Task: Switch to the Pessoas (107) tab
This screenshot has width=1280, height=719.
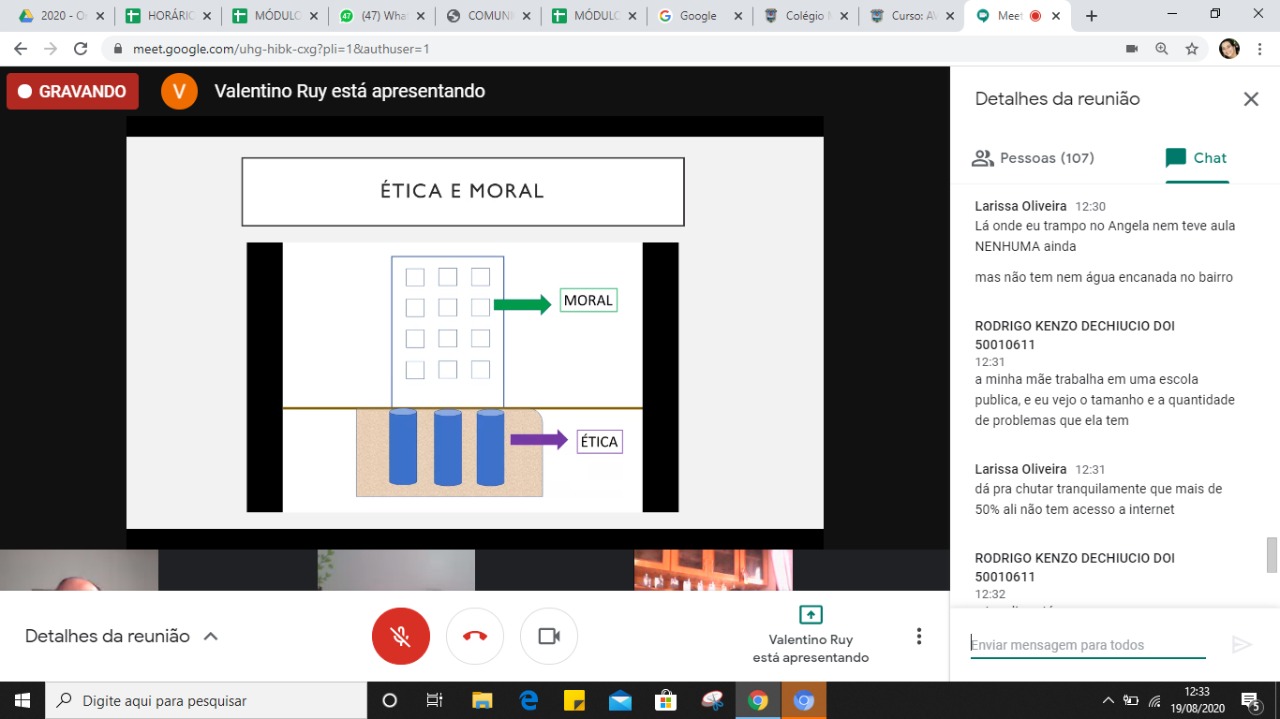Action: click(1033, 158)
